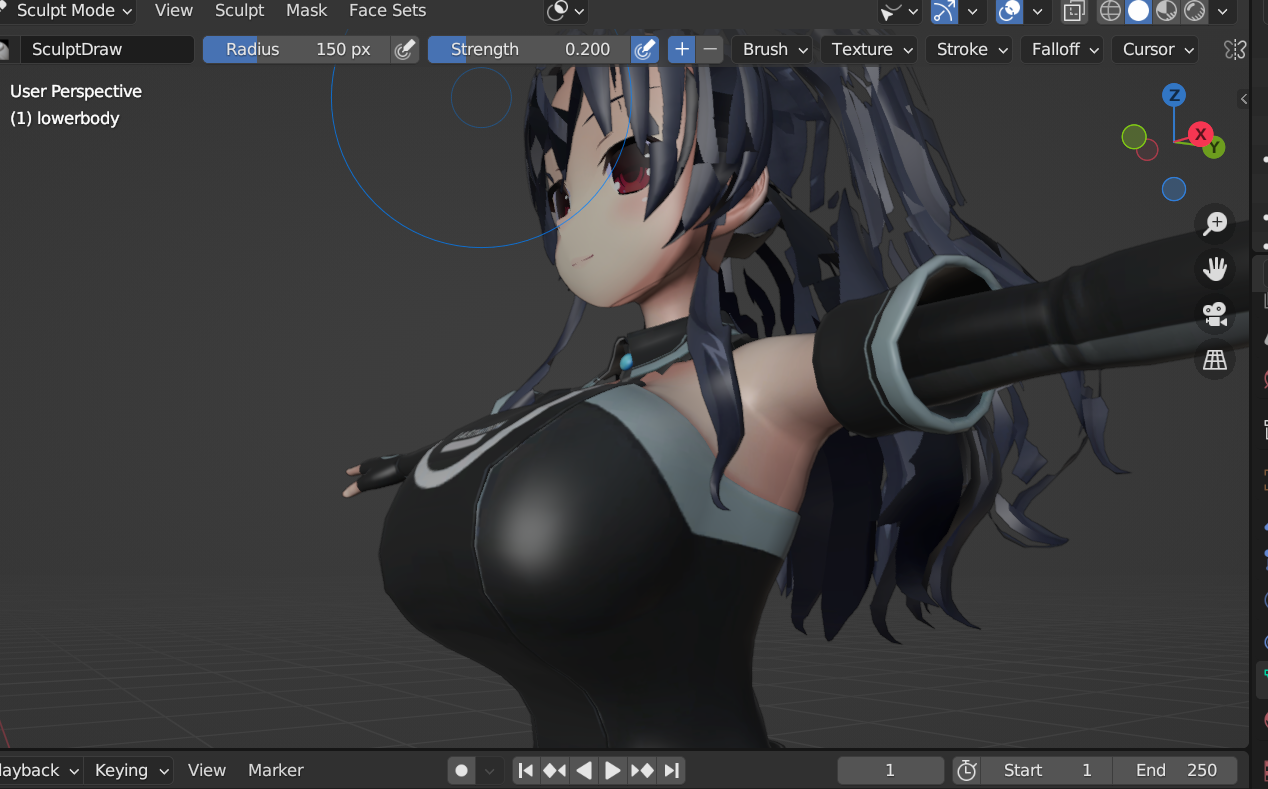The image size is (1268, 789).
Task: Switch to wireframe shading
Action: click(1110, 11)
